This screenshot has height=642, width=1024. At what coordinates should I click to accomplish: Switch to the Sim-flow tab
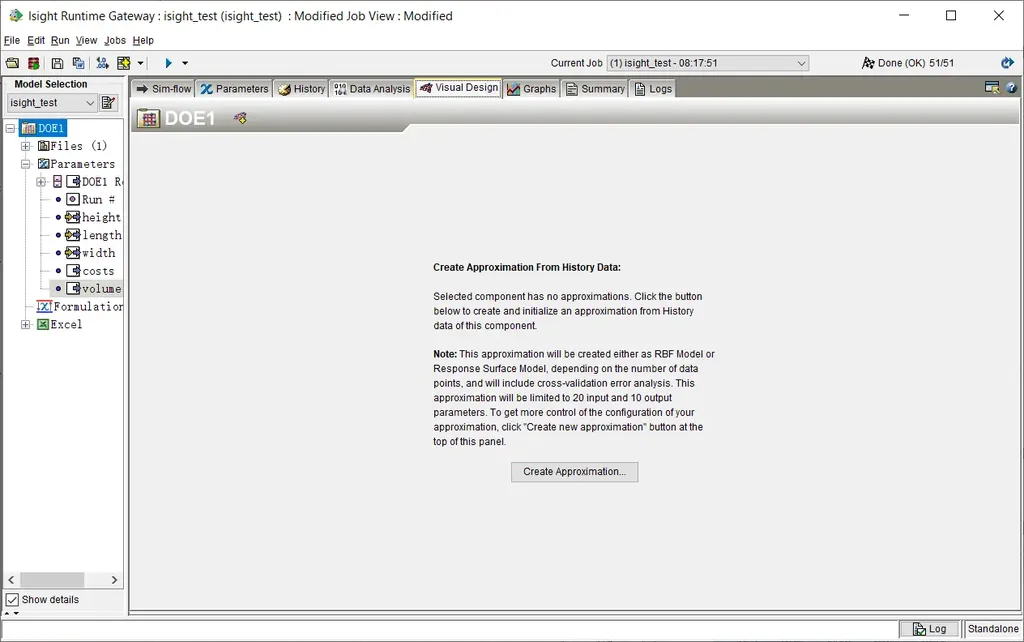coord(163,89)
